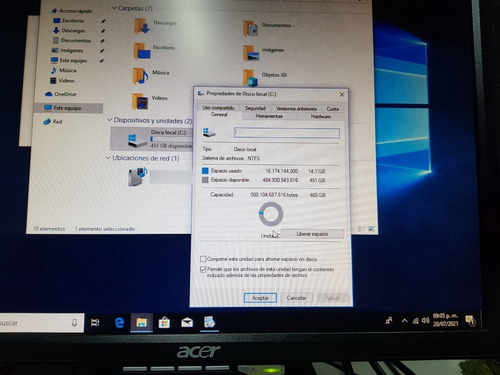
Task: Select highlighted Este equipo in navigation pane
Action: [68, 108]
